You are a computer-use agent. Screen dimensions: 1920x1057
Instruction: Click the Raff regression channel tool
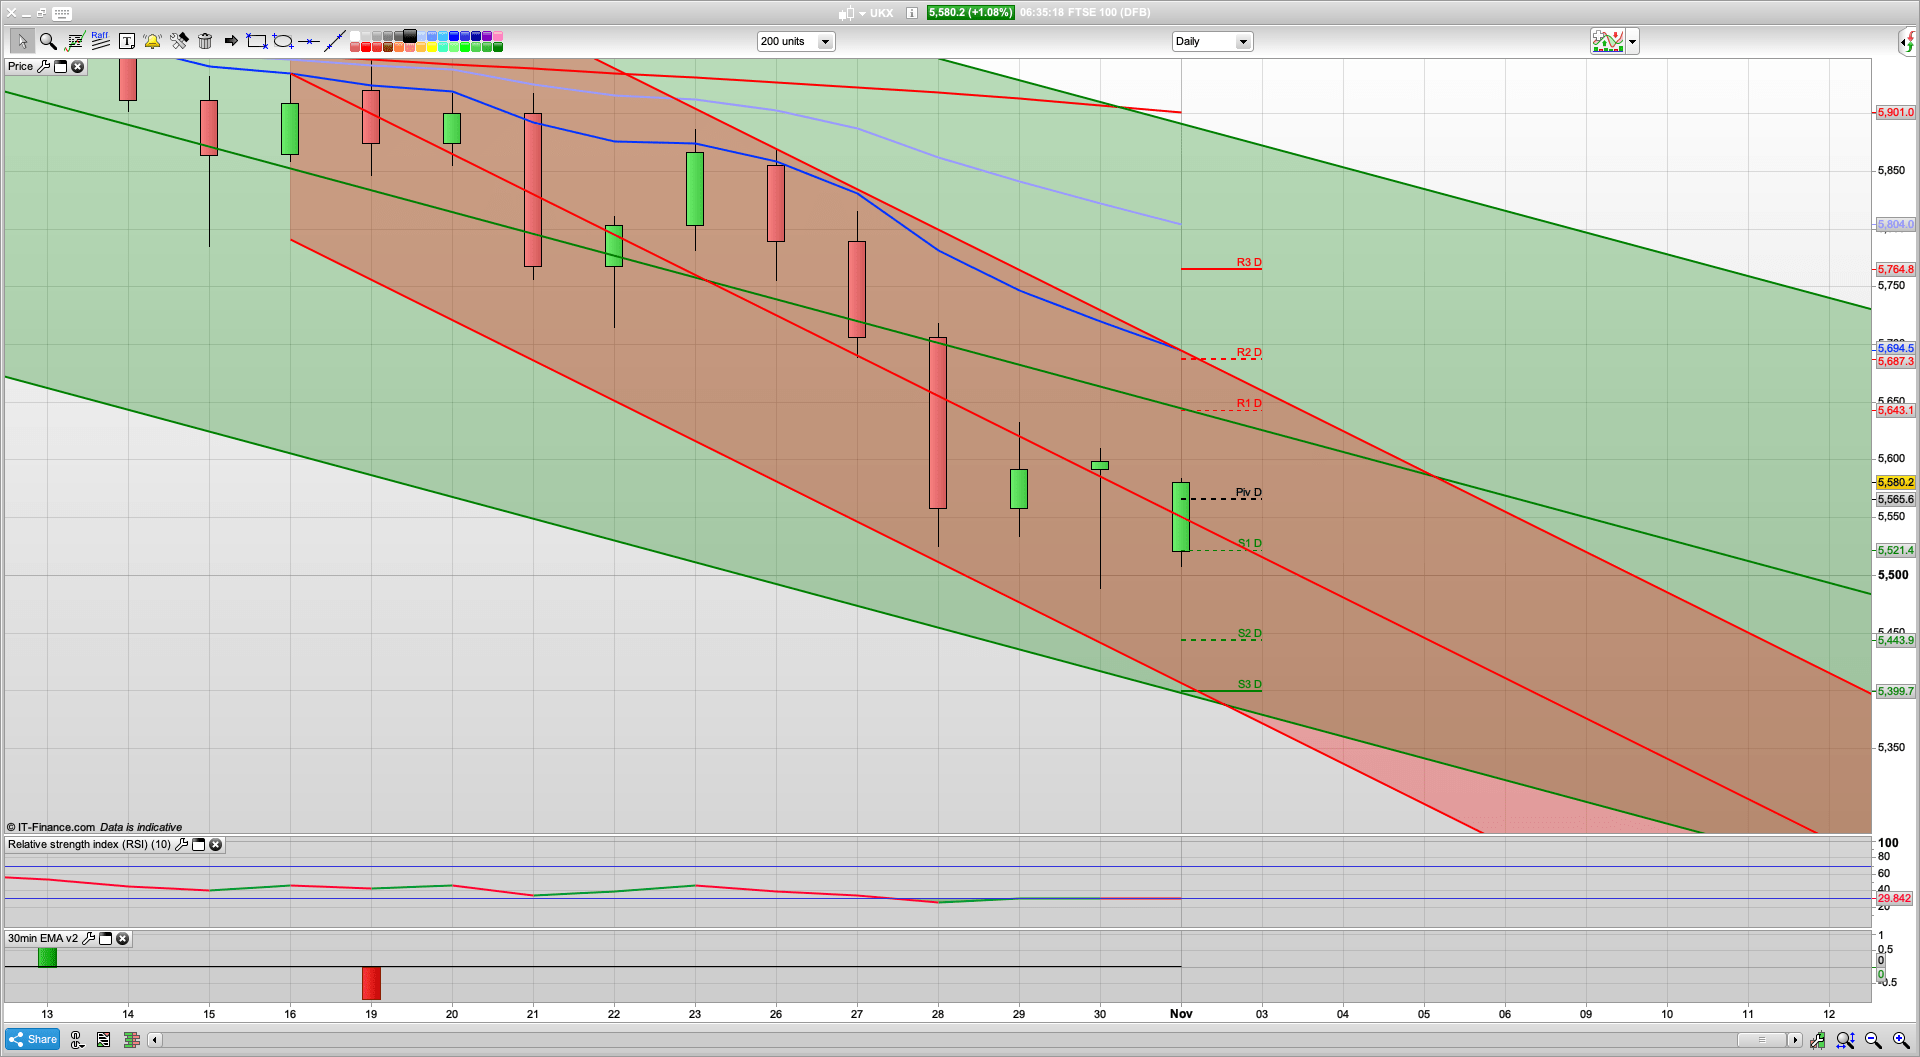coord(100,40)
